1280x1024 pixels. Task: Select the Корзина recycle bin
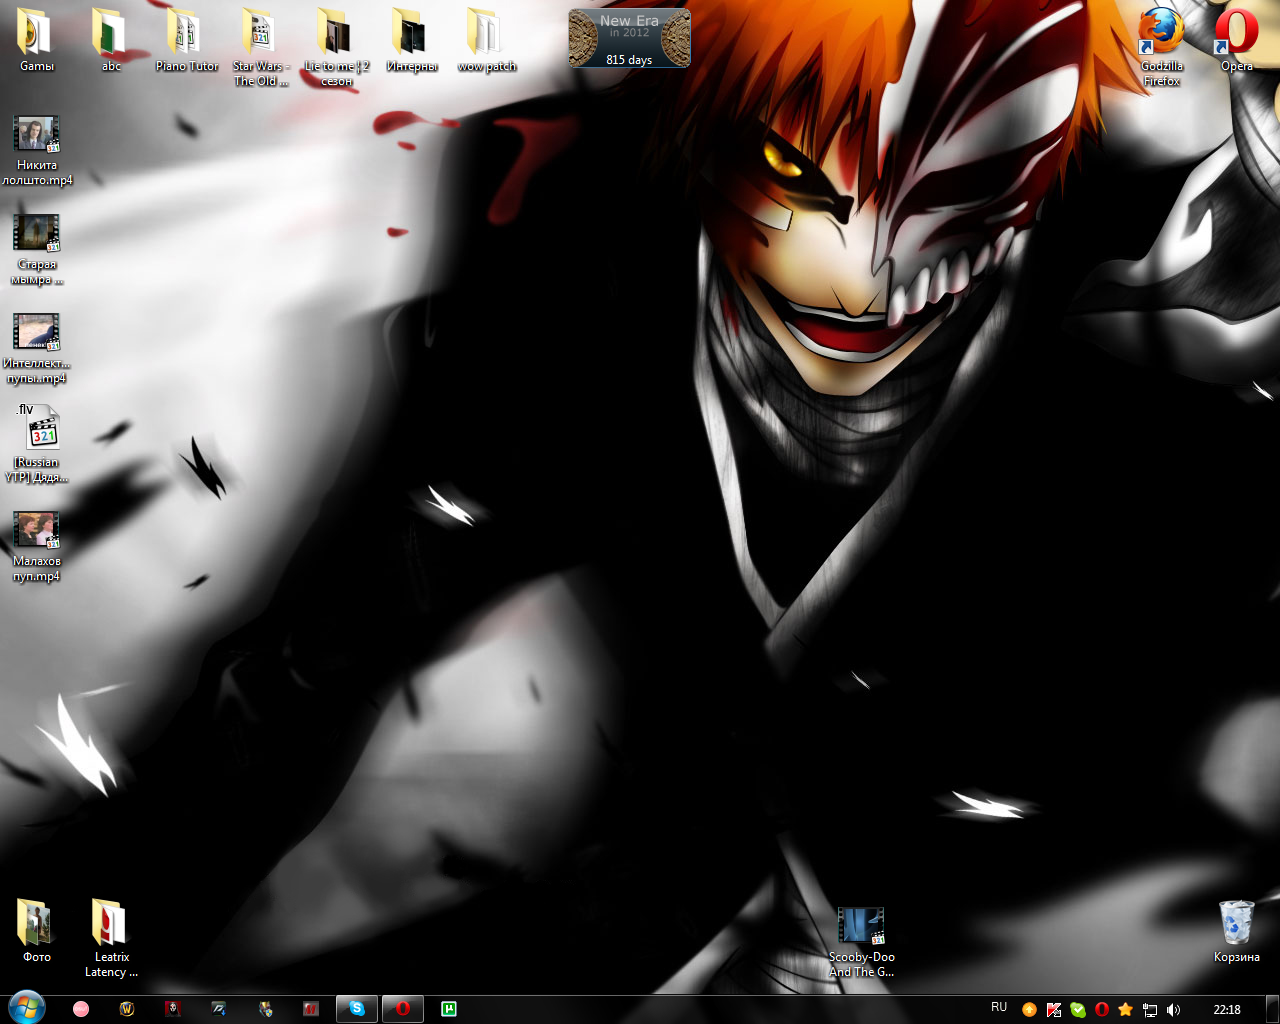(1236, 930)
